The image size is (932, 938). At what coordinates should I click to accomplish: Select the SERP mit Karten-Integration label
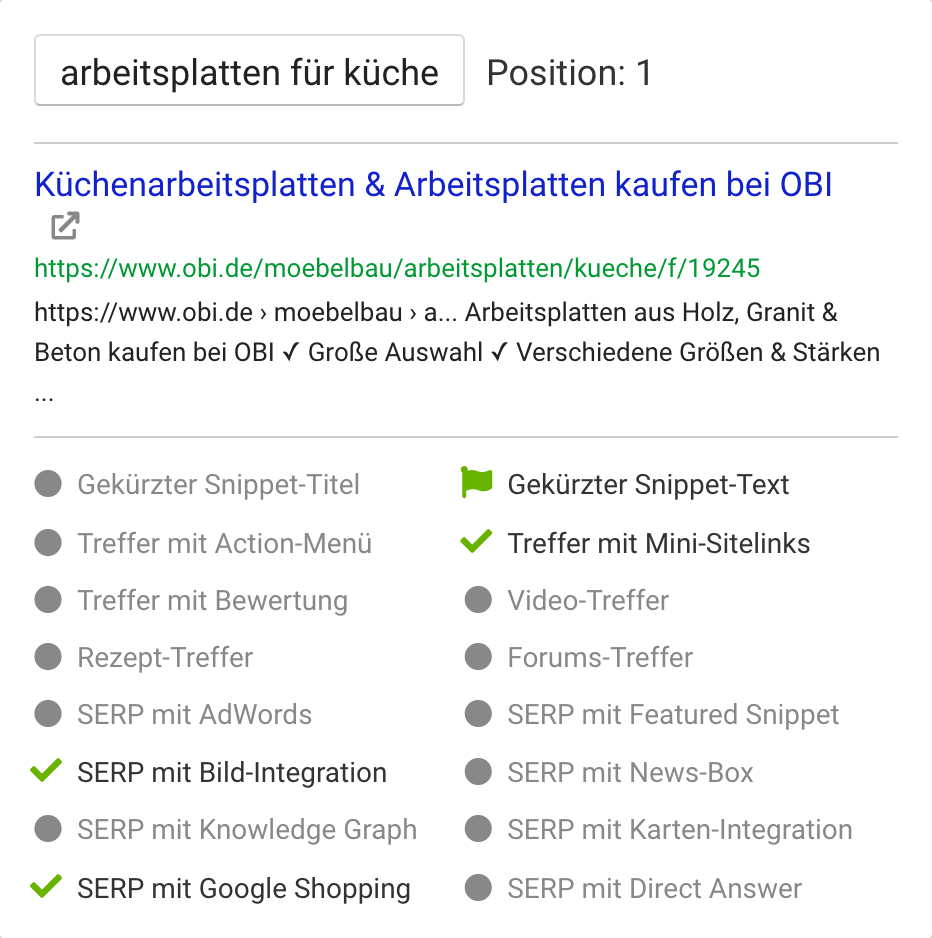680,830
